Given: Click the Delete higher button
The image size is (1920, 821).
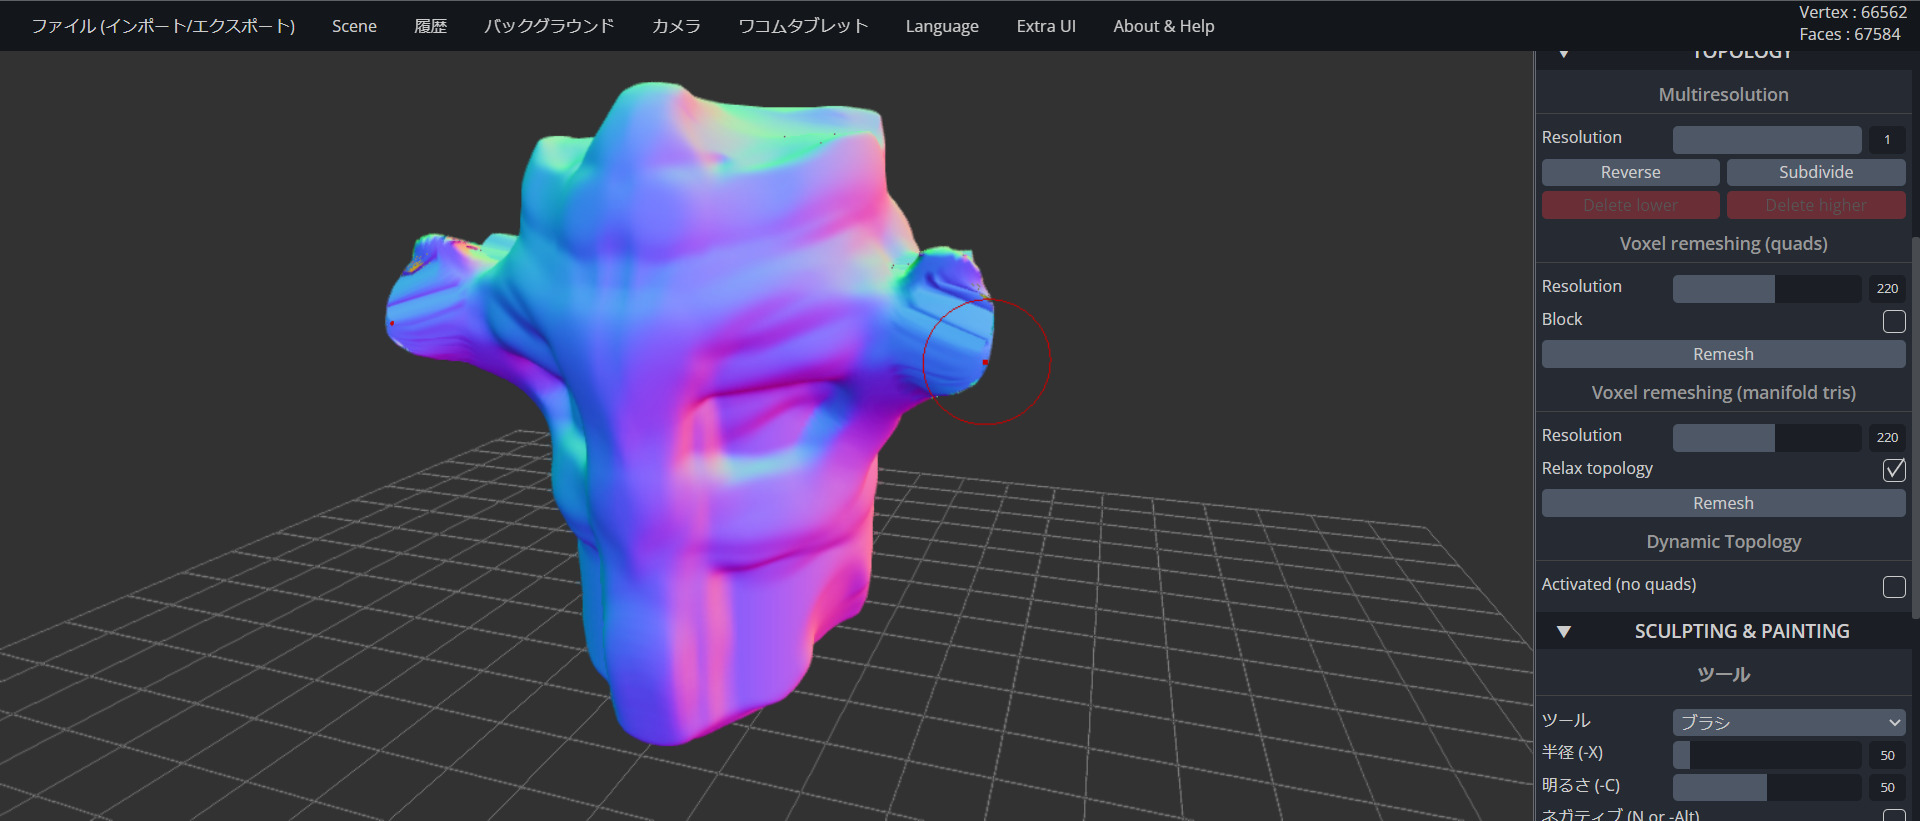Looking at the screenshot, I should (1816, 205).
